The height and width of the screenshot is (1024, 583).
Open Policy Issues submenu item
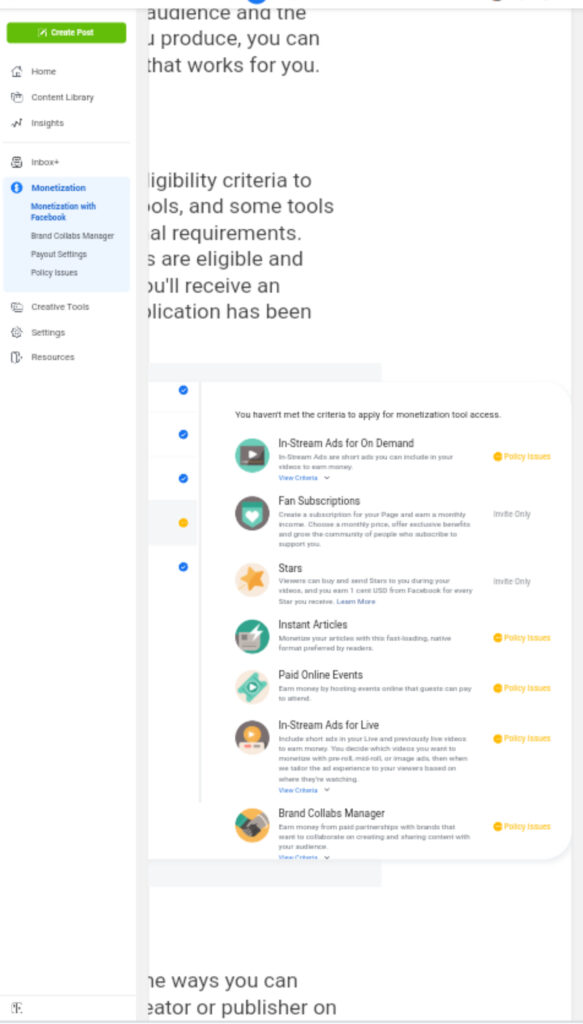[x=54, y=272]
